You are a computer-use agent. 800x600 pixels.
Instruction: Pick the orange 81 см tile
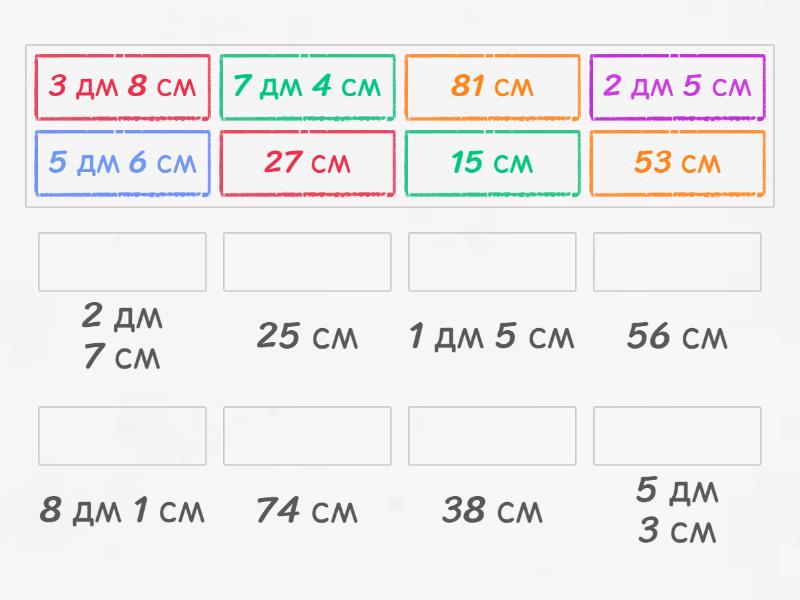tap(492, 87)
